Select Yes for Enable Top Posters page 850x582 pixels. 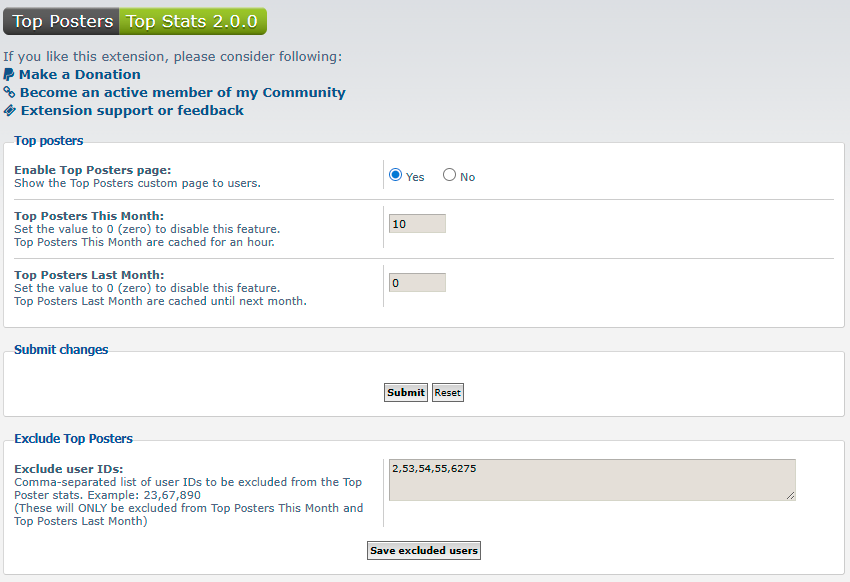point(396,175)
